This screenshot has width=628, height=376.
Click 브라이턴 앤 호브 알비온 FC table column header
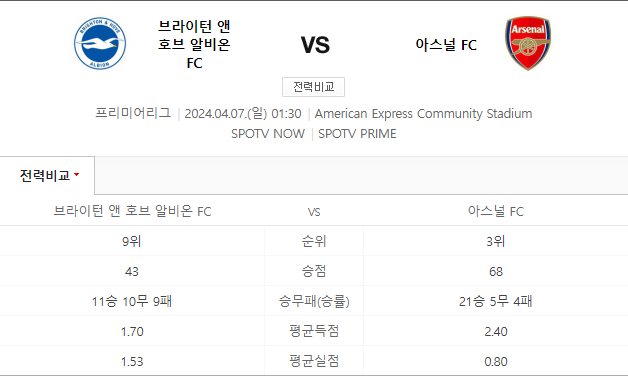[132, 211]
